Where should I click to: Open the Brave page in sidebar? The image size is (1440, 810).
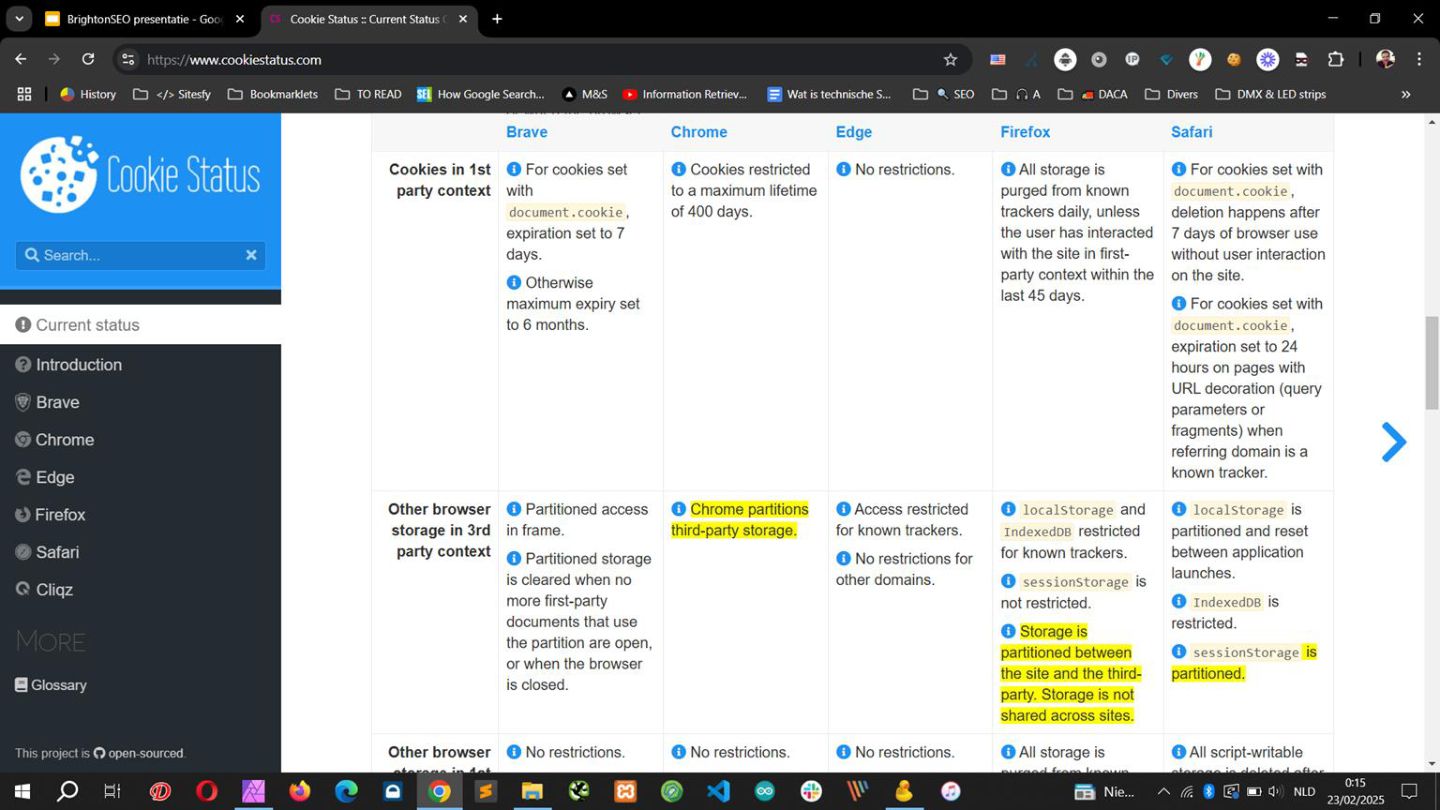click(140, 402)
